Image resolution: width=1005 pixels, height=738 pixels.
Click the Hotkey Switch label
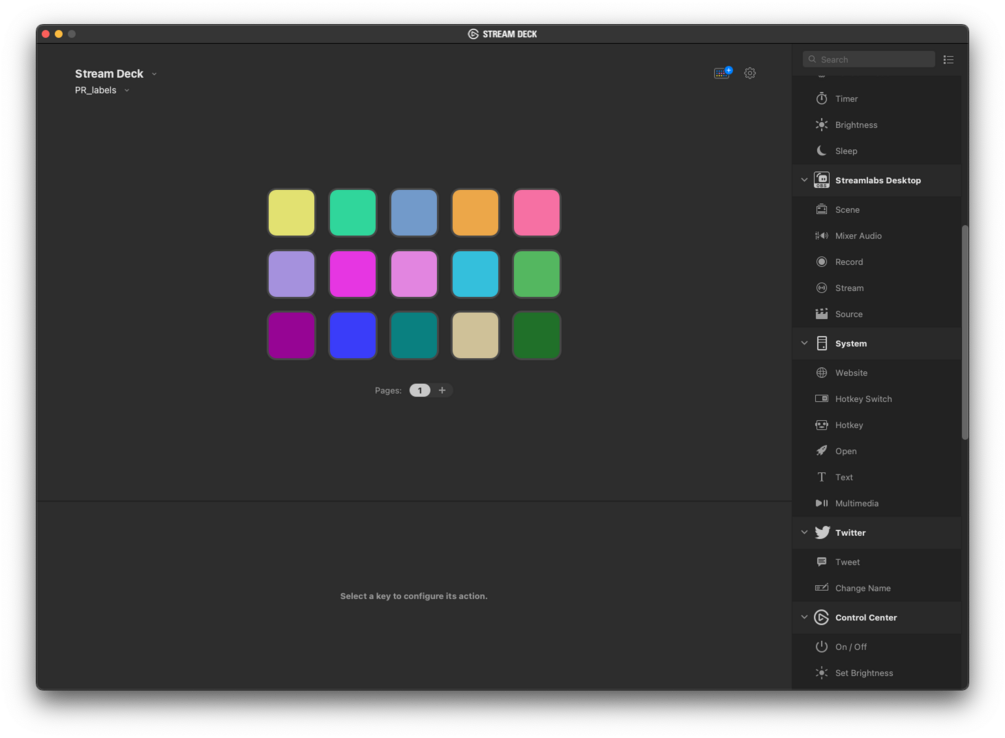pyautogui.click(x=863, y=399)
